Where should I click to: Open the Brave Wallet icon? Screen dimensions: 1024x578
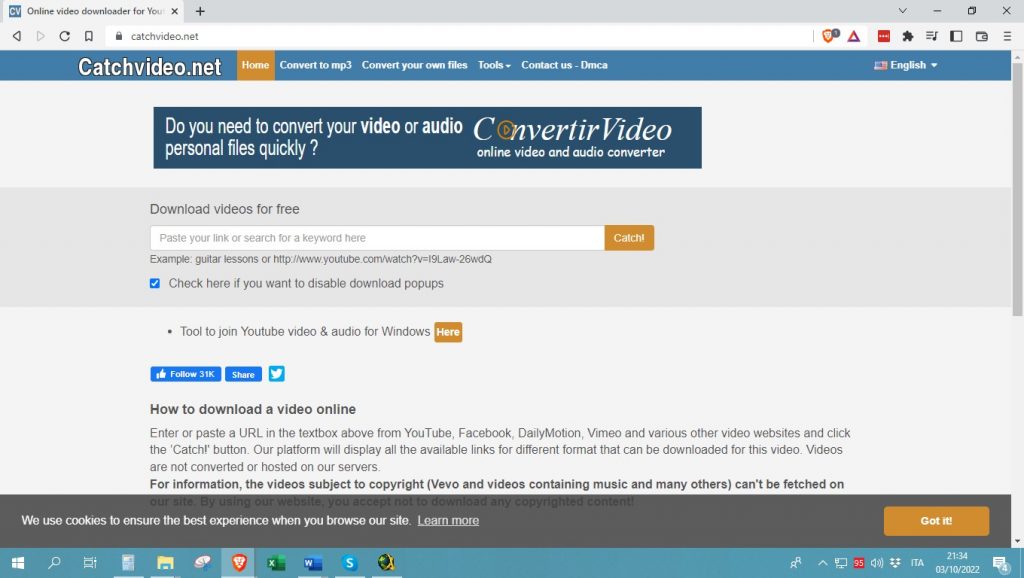980,37
